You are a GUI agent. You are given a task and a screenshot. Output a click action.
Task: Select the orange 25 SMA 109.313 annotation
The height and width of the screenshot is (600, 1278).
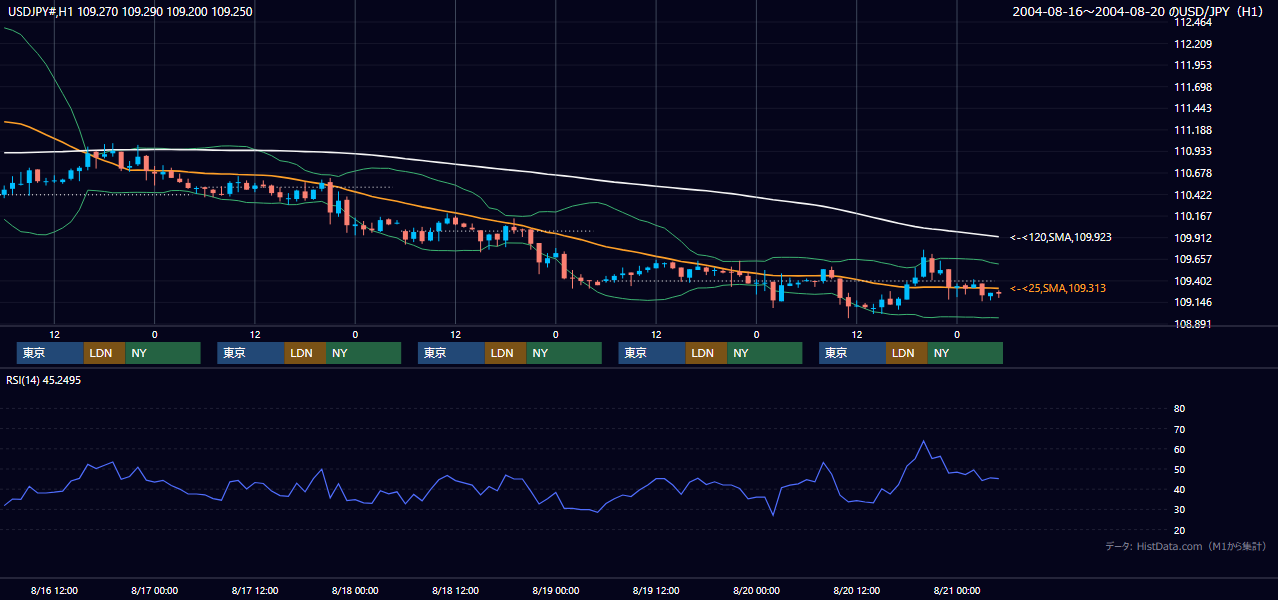coord(1058,288)
